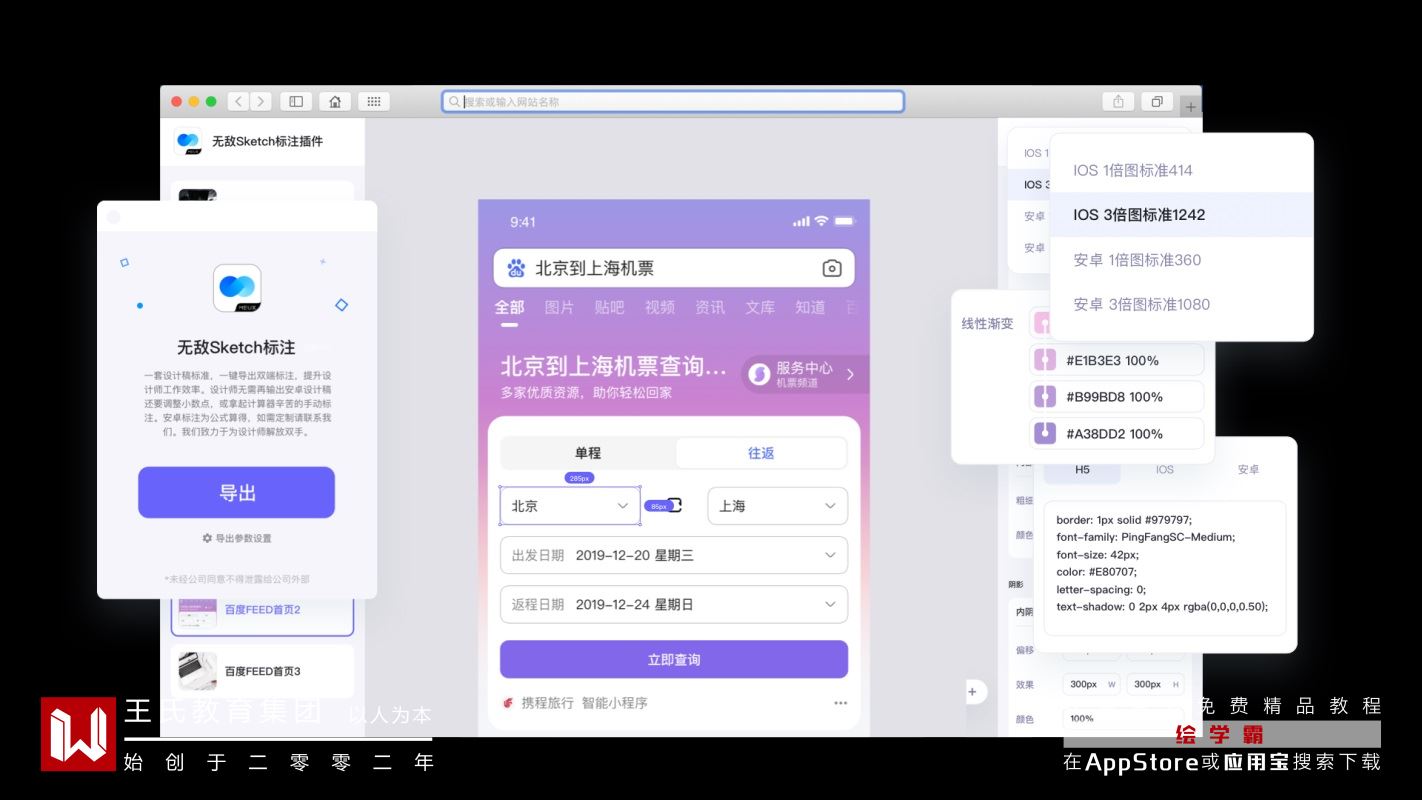Toggle the browser sidebar panel button
This screenshot has height=800, width=1422.
point(296,101)
